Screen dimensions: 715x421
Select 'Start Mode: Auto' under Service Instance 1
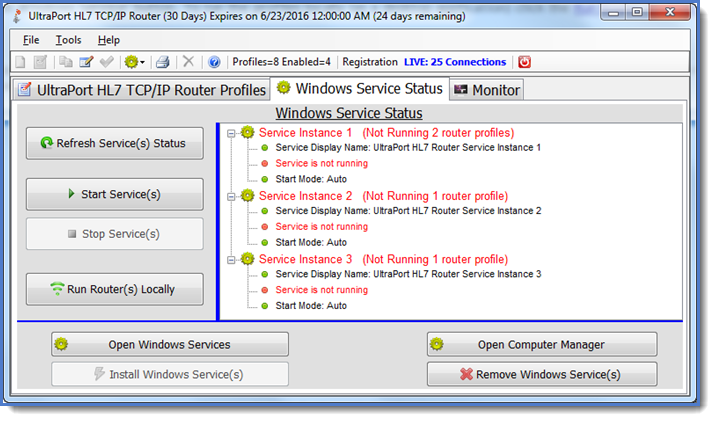click(x=311, y=179)
